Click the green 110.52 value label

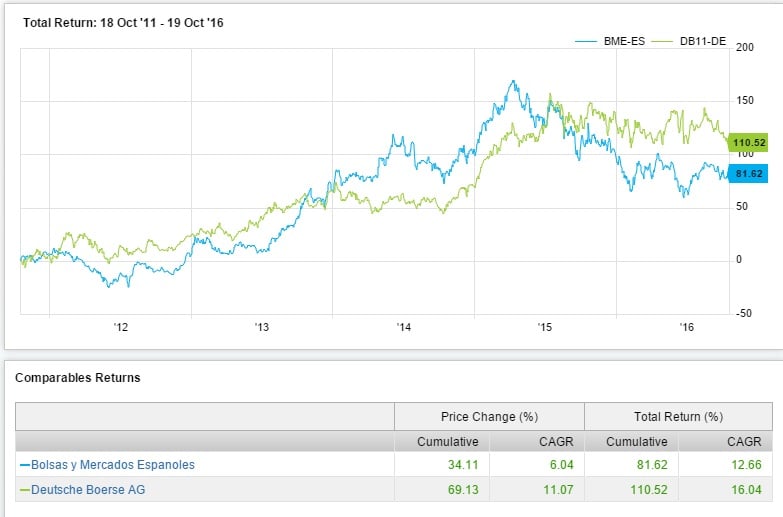[x=749, y=143]
